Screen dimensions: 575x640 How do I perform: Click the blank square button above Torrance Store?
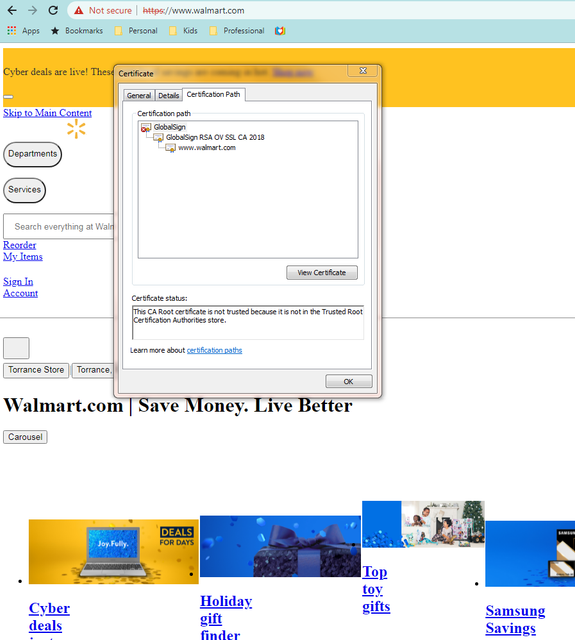[x=16, y=348]
